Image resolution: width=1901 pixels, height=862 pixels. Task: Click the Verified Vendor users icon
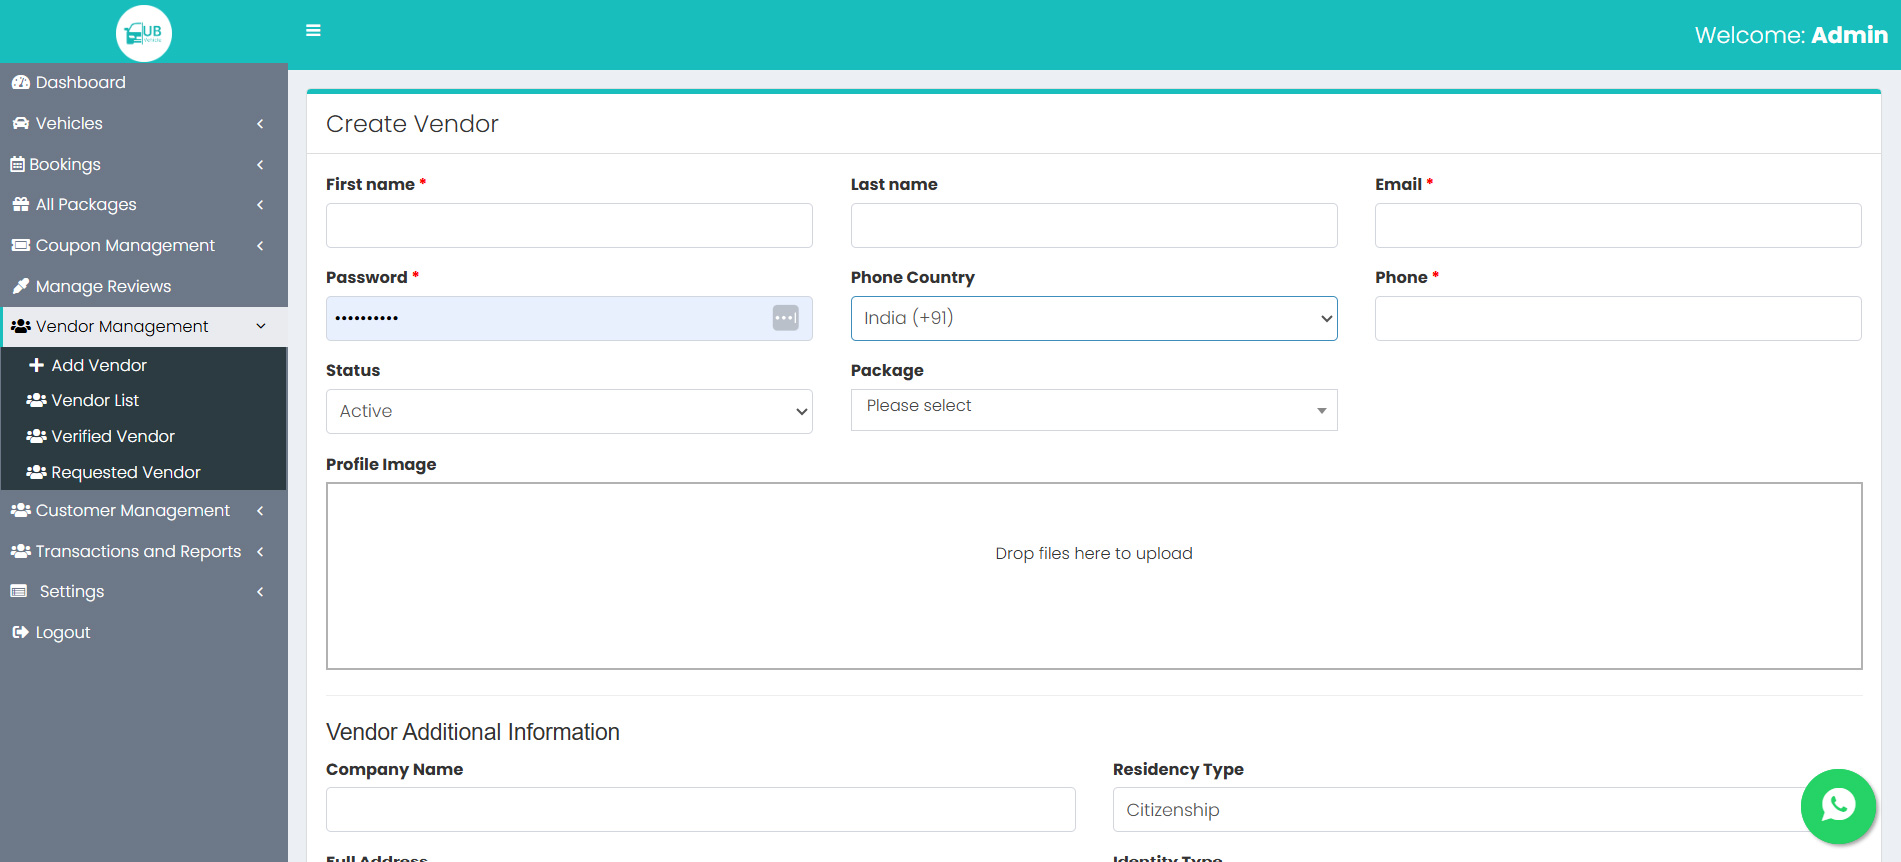pos(37,436)
